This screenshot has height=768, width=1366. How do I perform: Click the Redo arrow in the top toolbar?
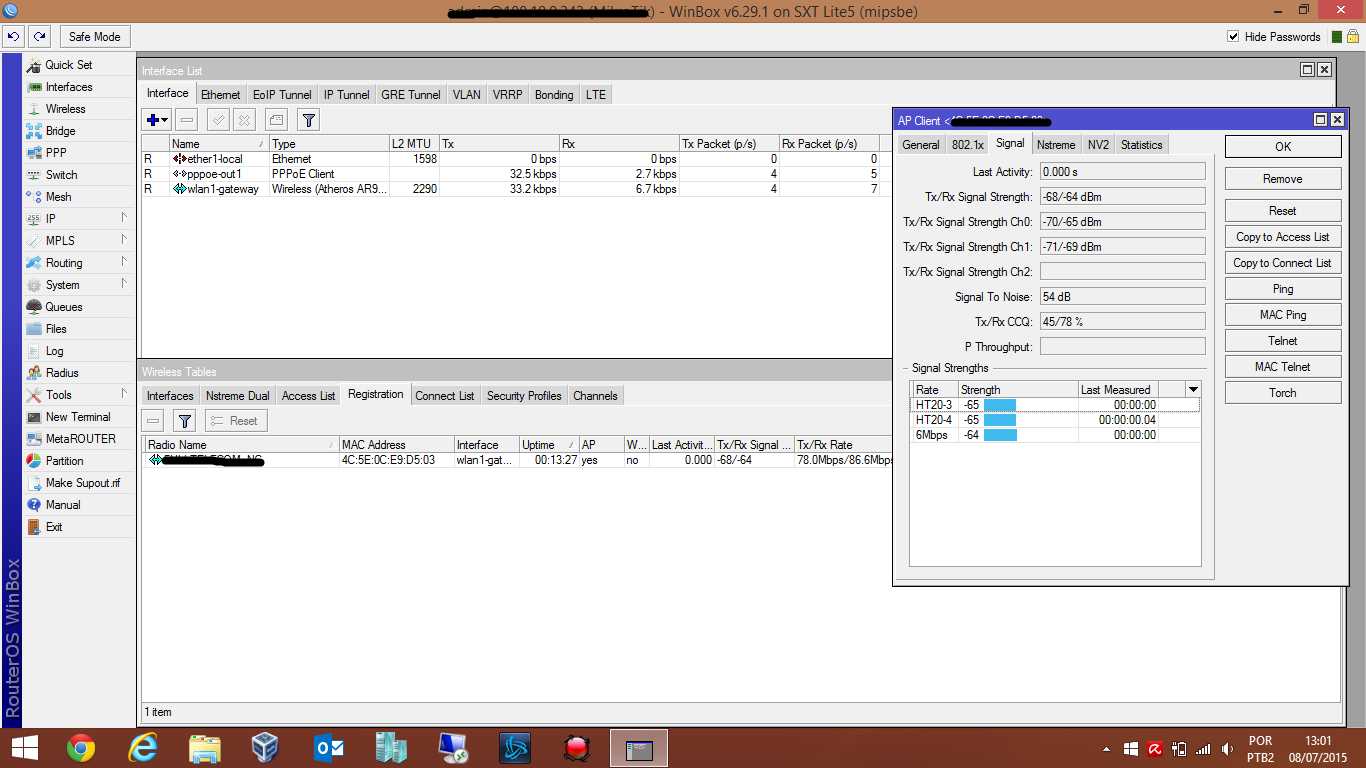[x=39, y=37]
